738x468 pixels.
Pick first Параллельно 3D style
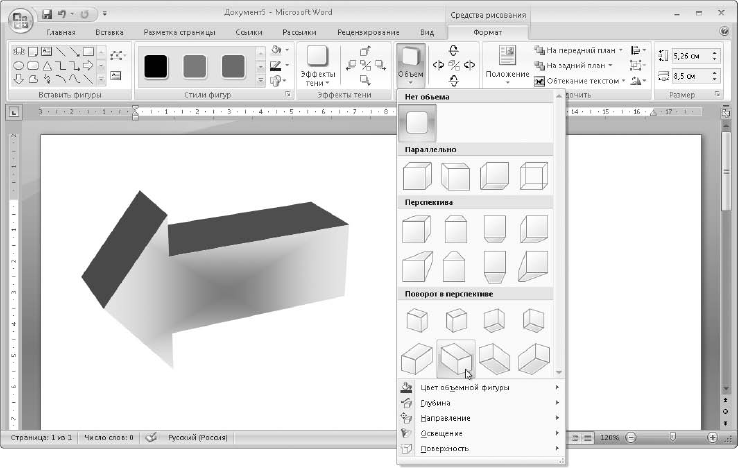click(417, 176)
